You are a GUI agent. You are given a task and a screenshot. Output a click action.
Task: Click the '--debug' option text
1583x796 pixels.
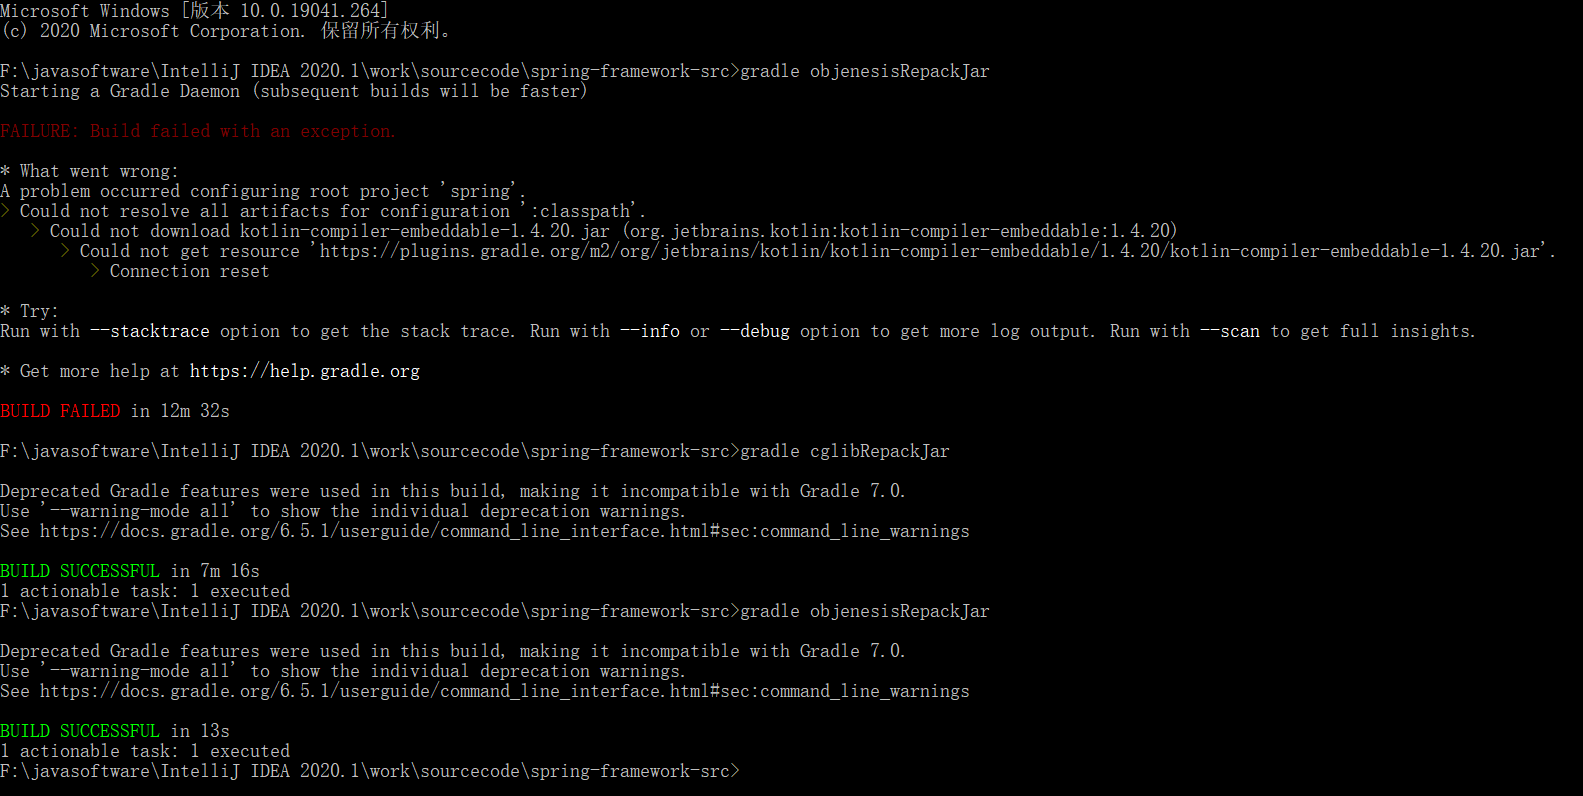(x=755, y=331)
